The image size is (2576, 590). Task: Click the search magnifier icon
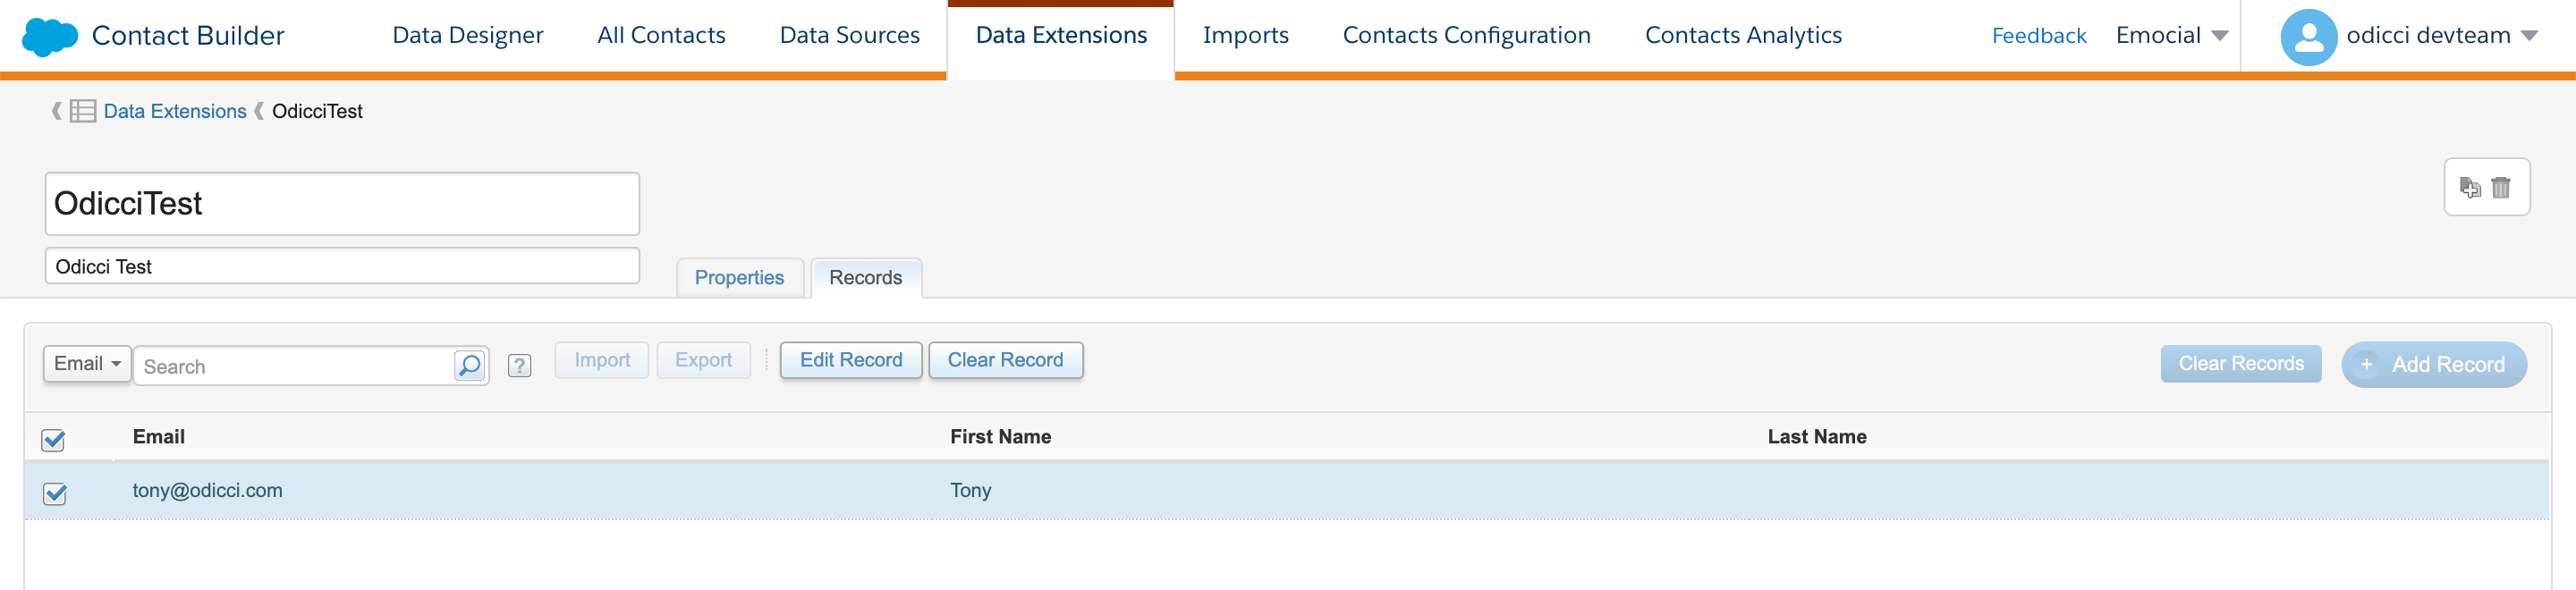(x=469, y=366)
